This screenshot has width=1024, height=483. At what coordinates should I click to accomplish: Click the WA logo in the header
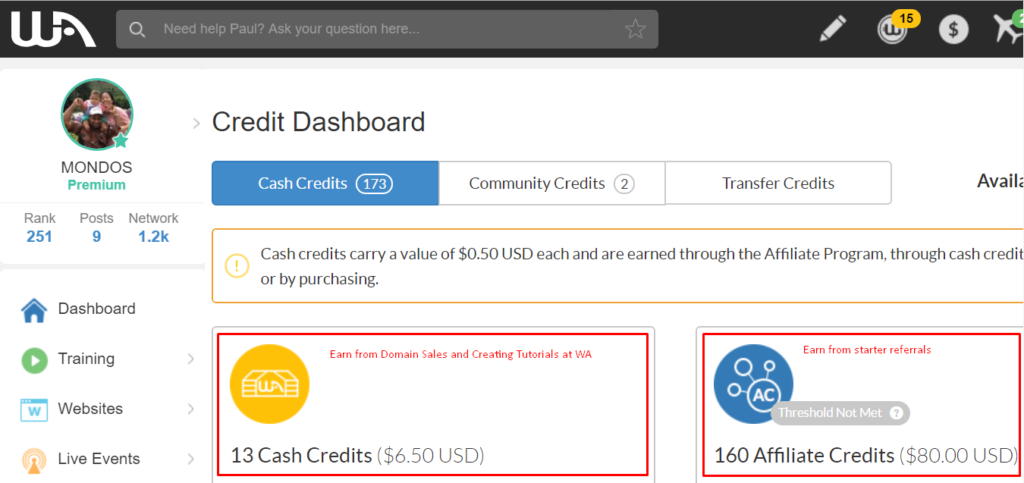[53, 29]
